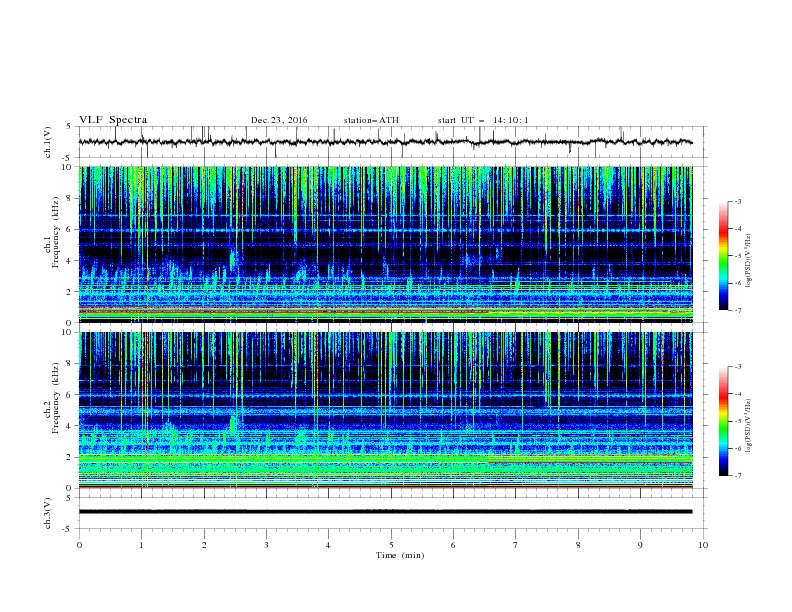Screen dimensions: 792x612
Task: Click the "2" tick on ch.2 frequency axis
Action: pos(69,457)
